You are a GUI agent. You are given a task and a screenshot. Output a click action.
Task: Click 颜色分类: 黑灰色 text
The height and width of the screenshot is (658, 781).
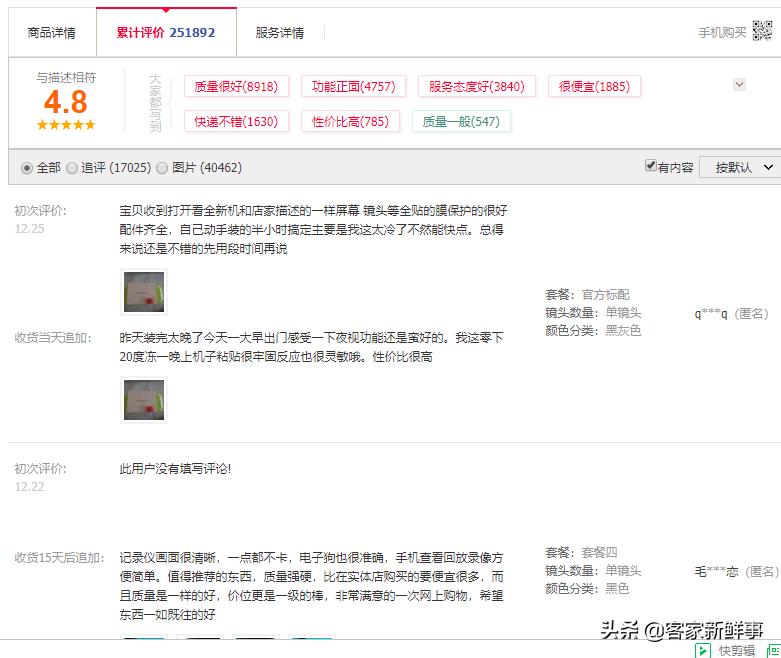click(x=593, y=331)
